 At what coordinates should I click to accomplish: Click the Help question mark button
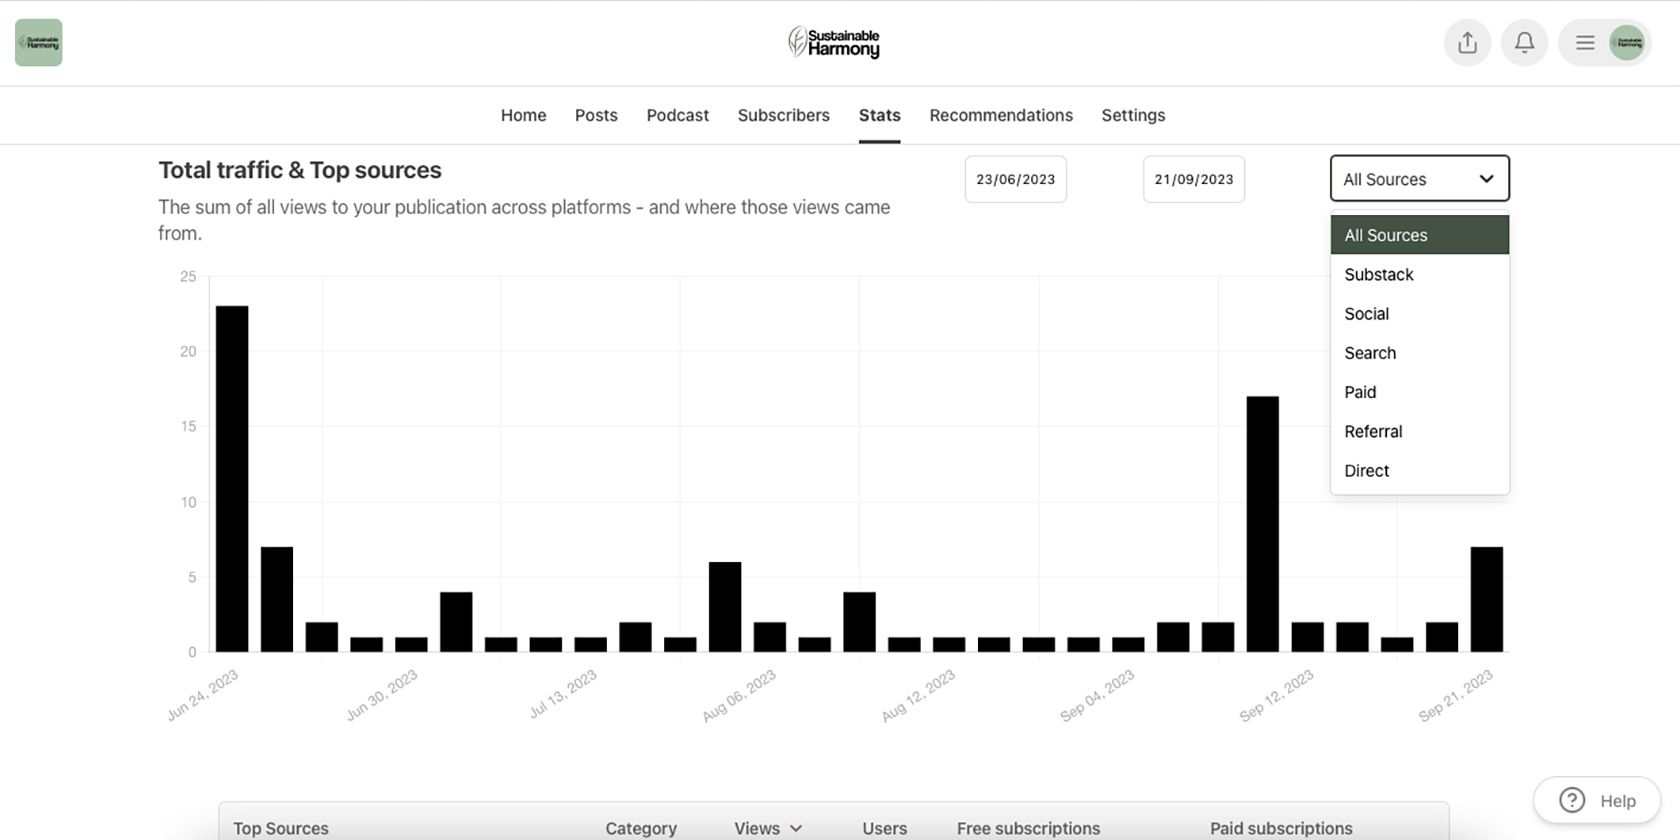pos(1596,800)
